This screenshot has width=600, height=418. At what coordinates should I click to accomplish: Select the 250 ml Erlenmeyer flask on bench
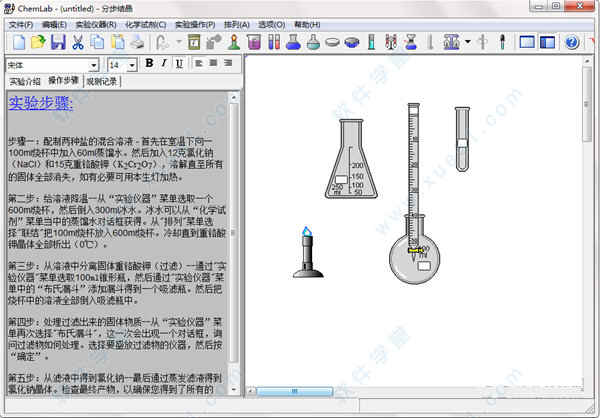351,158
